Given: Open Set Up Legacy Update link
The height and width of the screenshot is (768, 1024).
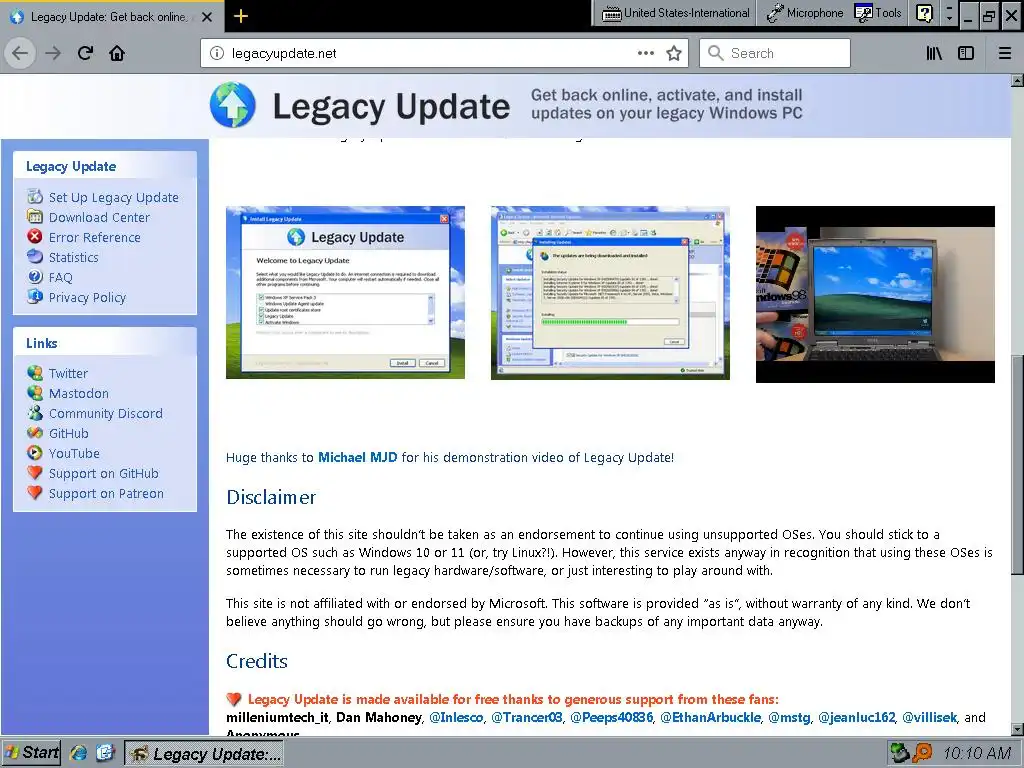Looking at the screenshot, I should point(114,197).
